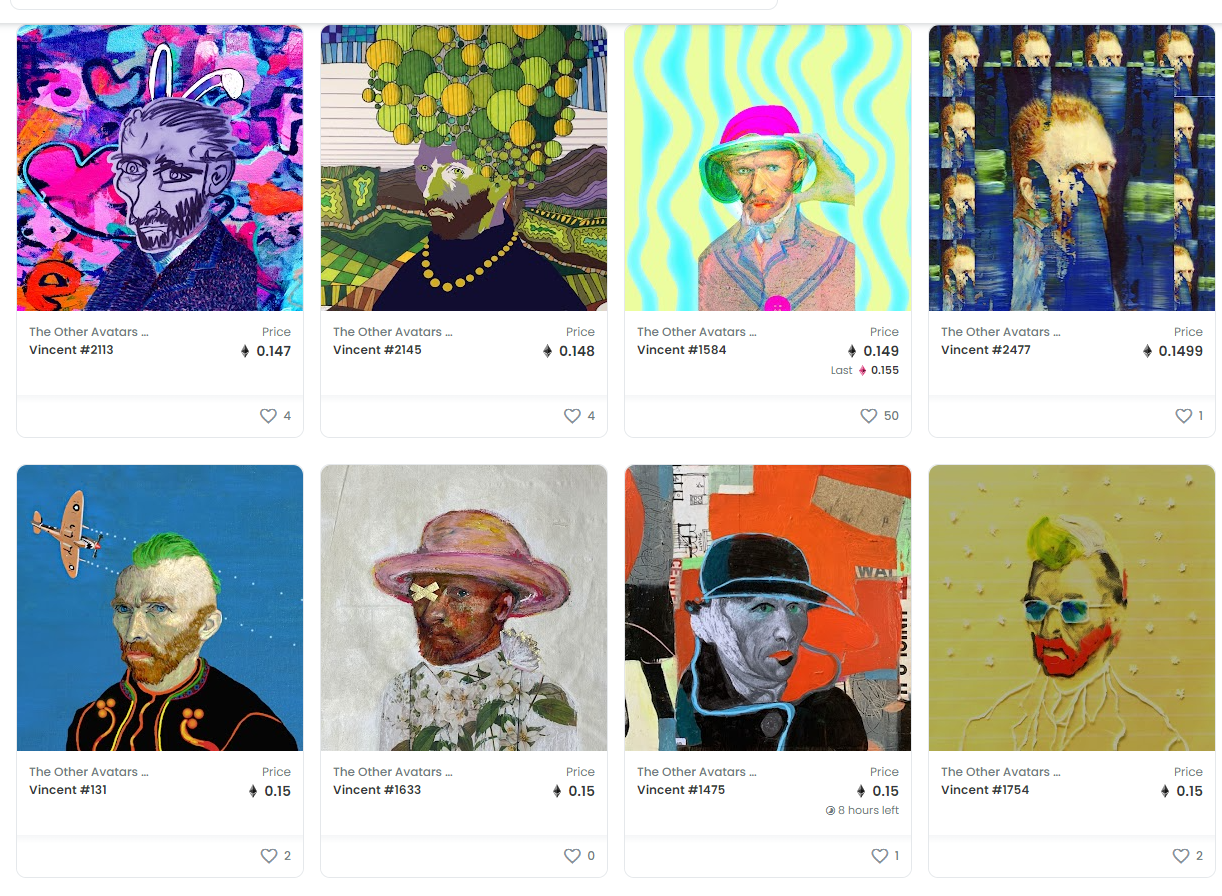Open Vincent #131 airplane mohawk artwork
The width and height of the screenshot is (1222, 896).
(160, 608)
